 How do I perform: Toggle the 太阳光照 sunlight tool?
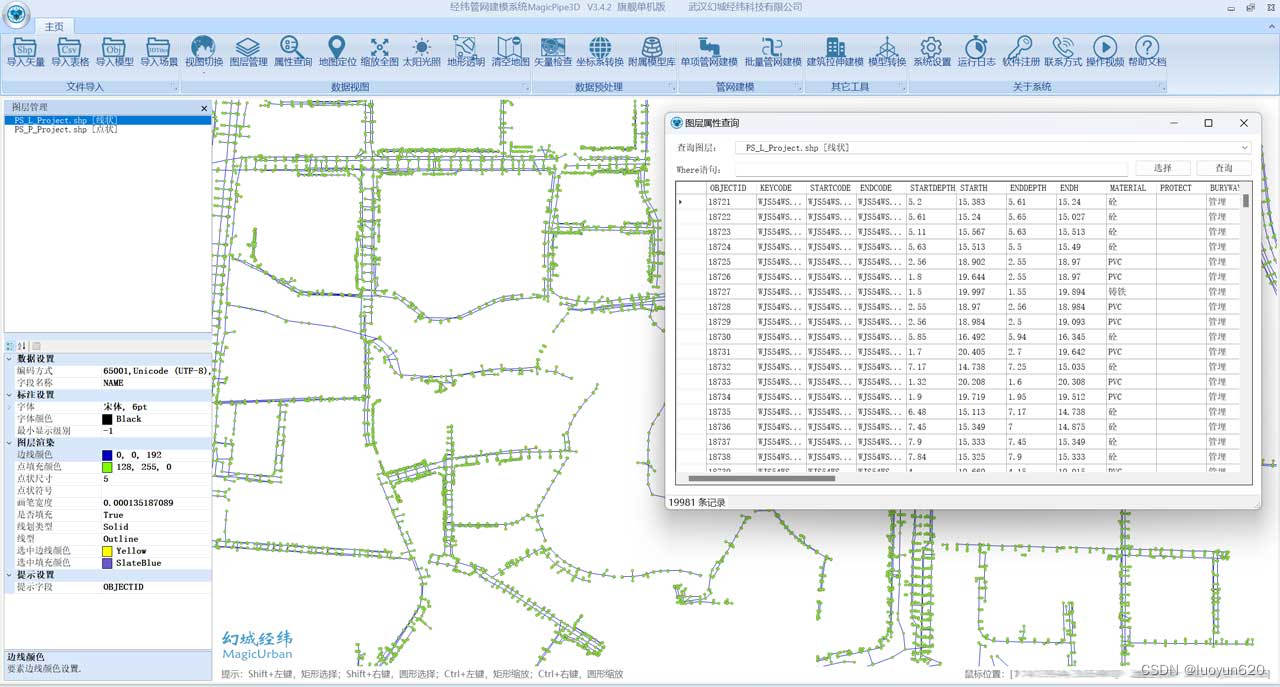(x=422, y=52)
